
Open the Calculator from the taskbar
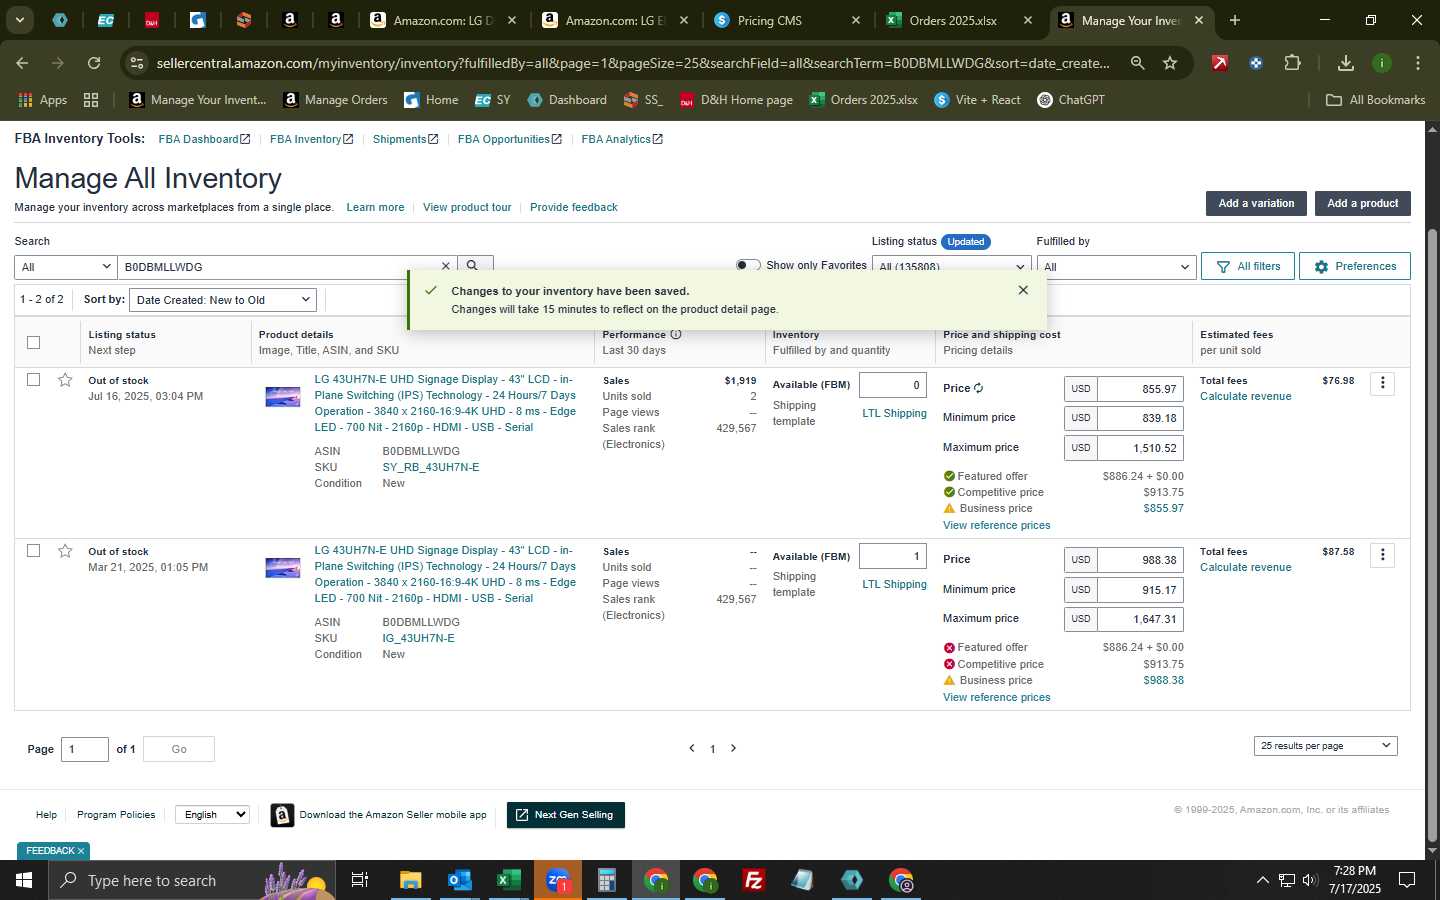click(x=606, y=880)
